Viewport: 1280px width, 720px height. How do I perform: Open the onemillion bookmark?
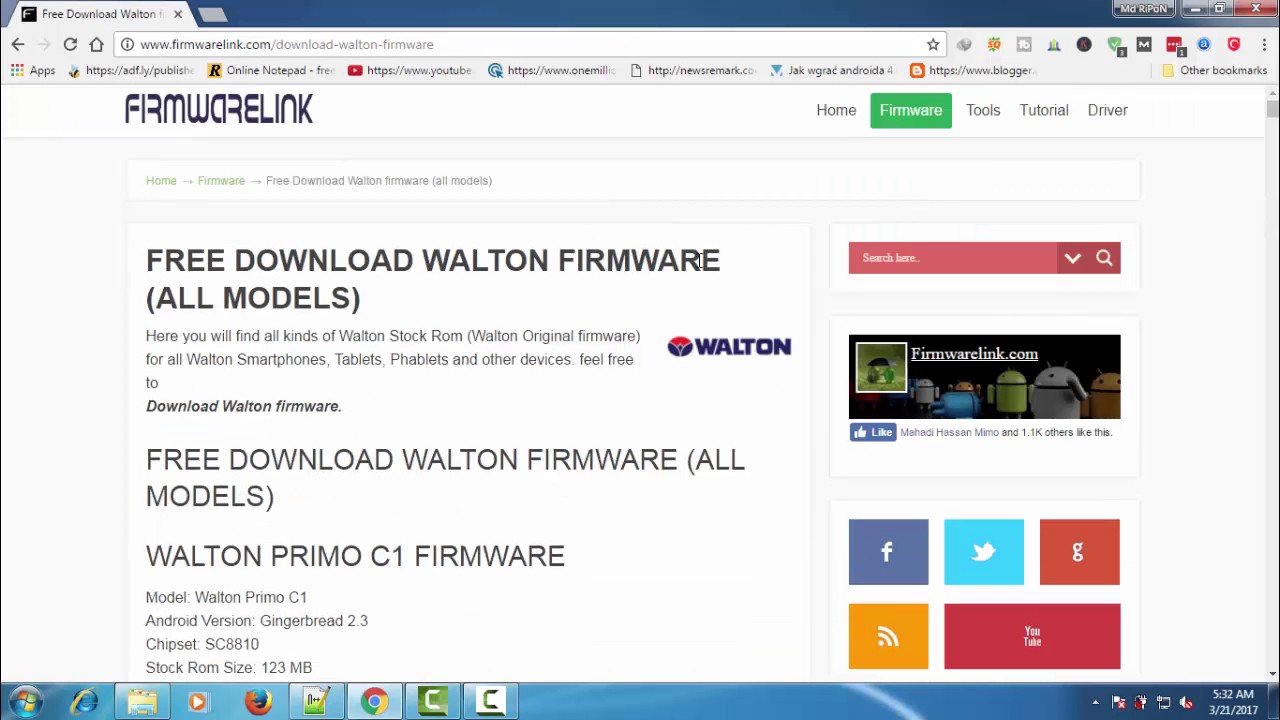point(552,70)
